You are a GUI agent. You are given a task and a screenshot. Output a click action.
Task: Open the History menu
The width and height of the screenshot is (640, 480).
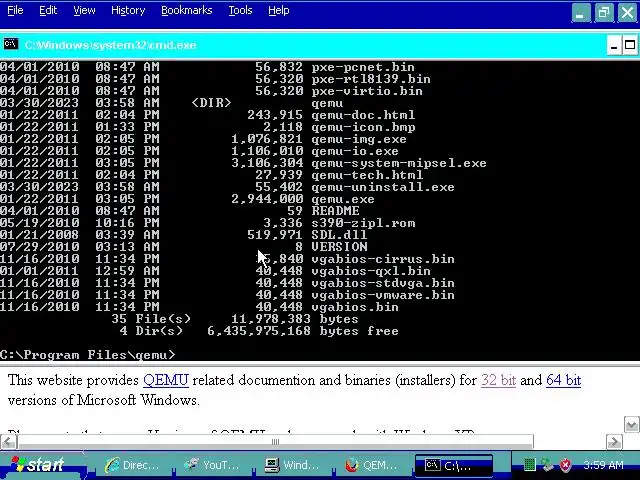128,10
